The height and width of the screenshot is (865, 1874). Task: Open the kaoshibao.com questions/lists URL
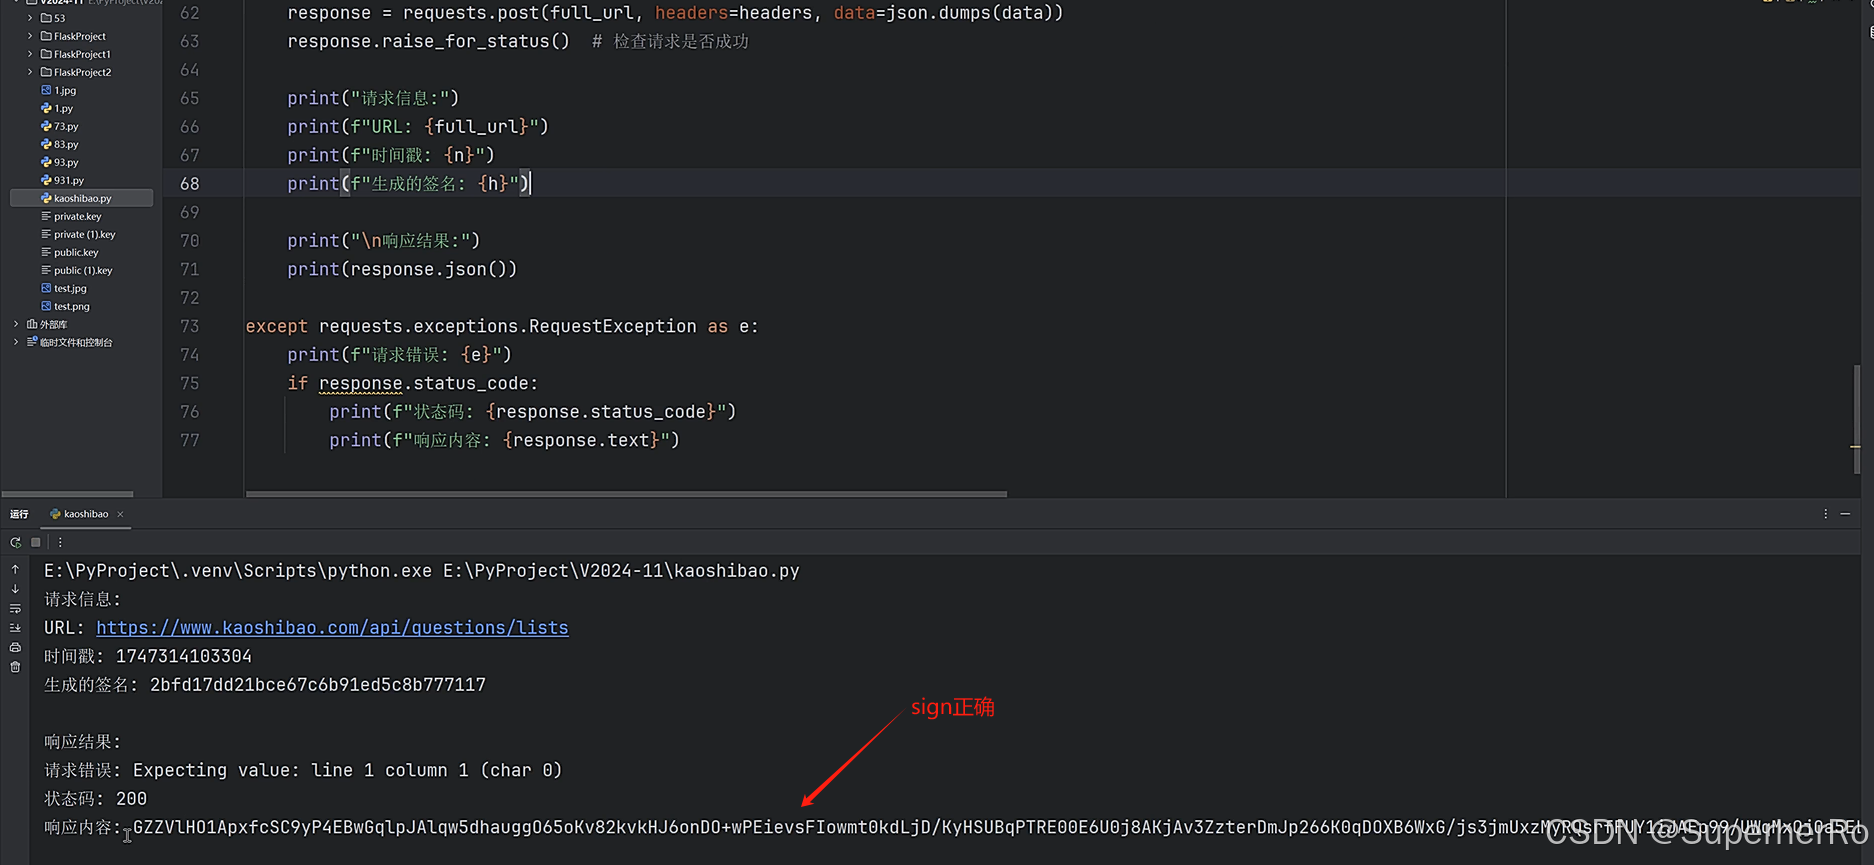332,628
